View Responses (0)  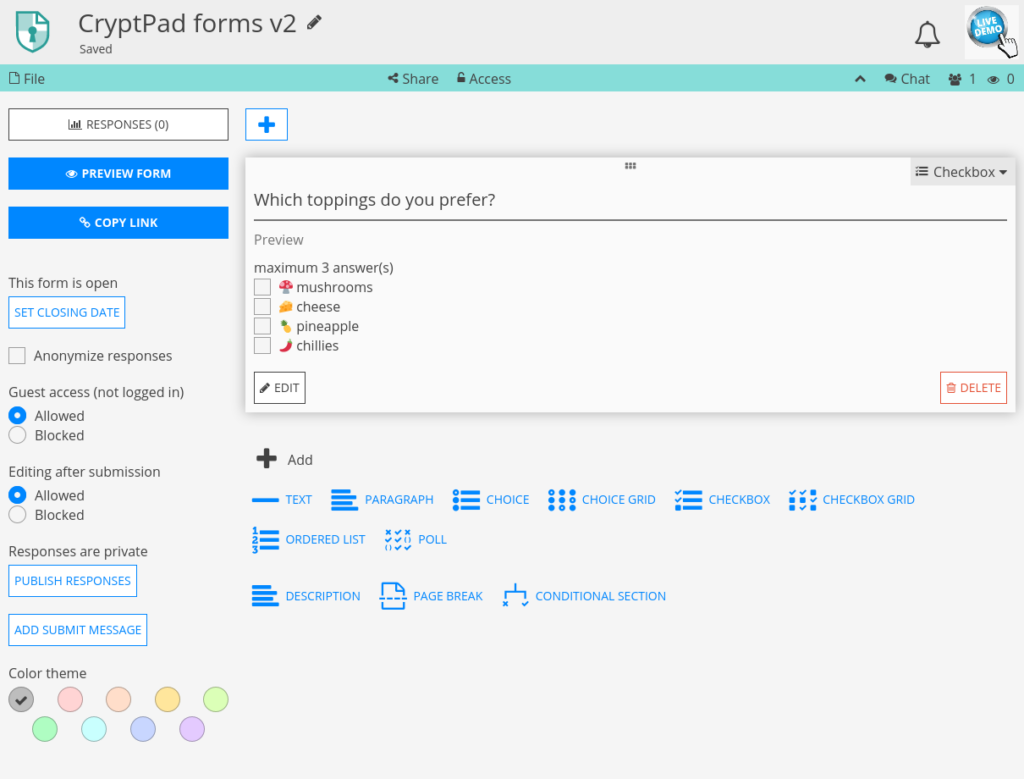118,124
